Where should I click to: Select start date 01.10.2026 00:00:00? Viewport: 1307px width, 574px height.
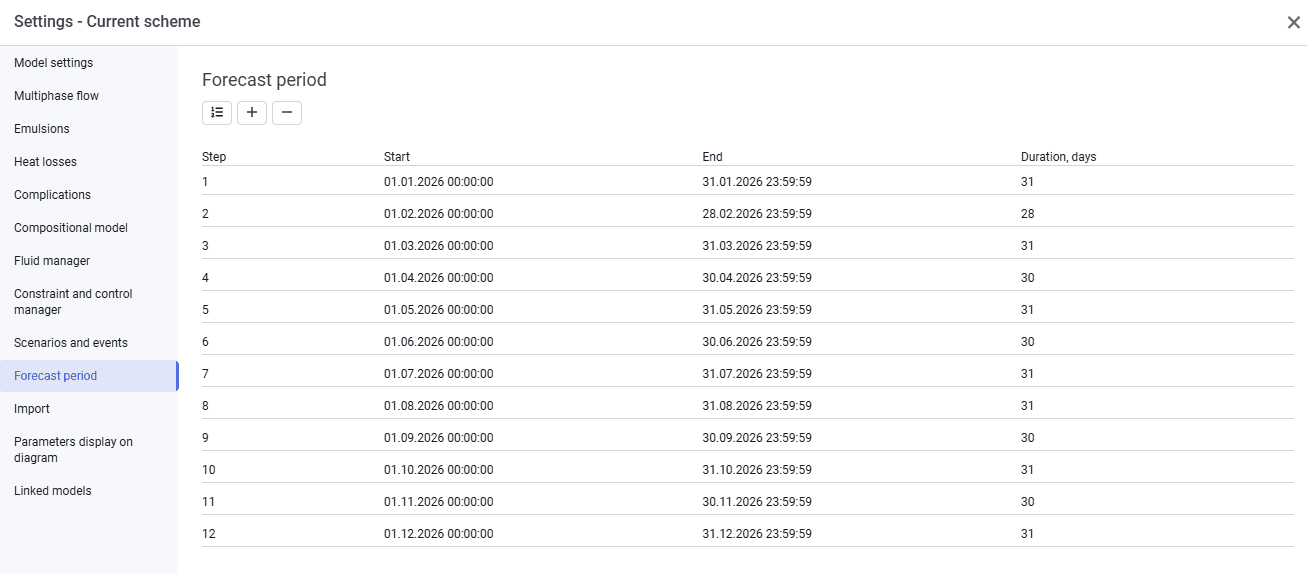438,470
